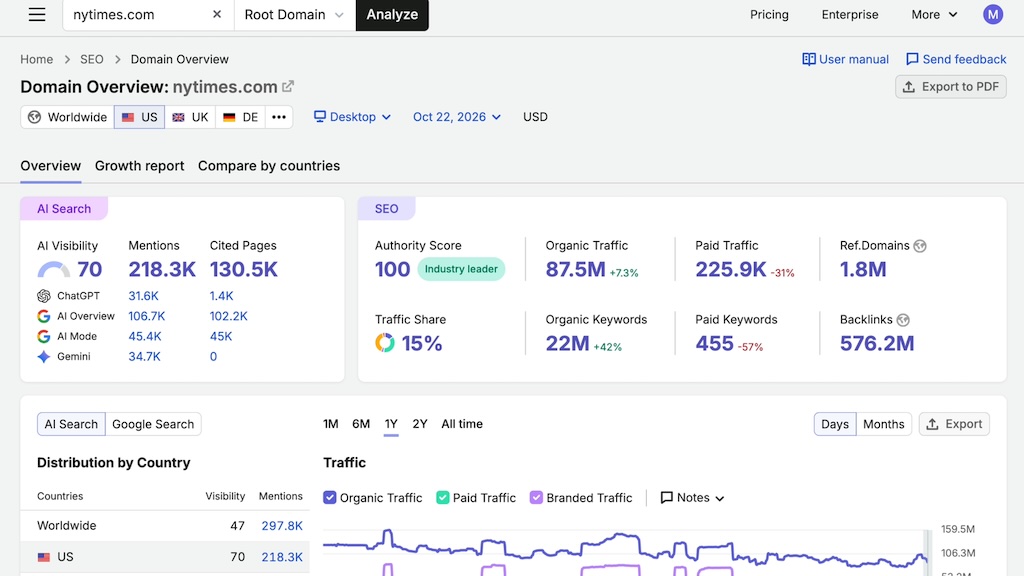Select the Worldwide database

tap(67, 117)
